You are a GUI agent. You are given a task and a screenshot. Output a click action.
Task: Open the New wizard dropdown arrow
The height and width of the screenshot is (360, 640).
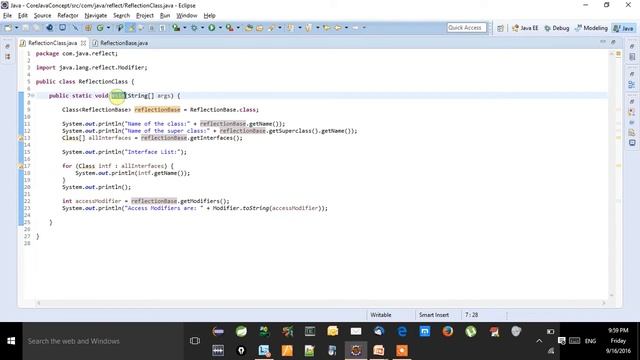(x=17, y=28)
